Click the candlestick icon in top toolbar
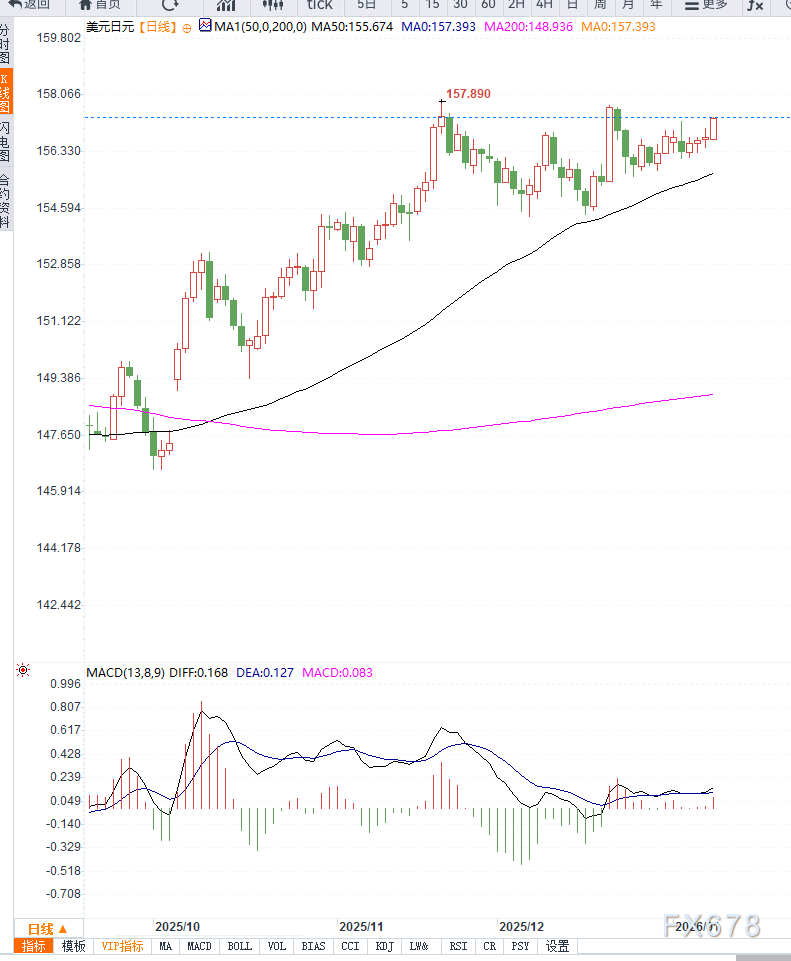 (x=273, y=5)
